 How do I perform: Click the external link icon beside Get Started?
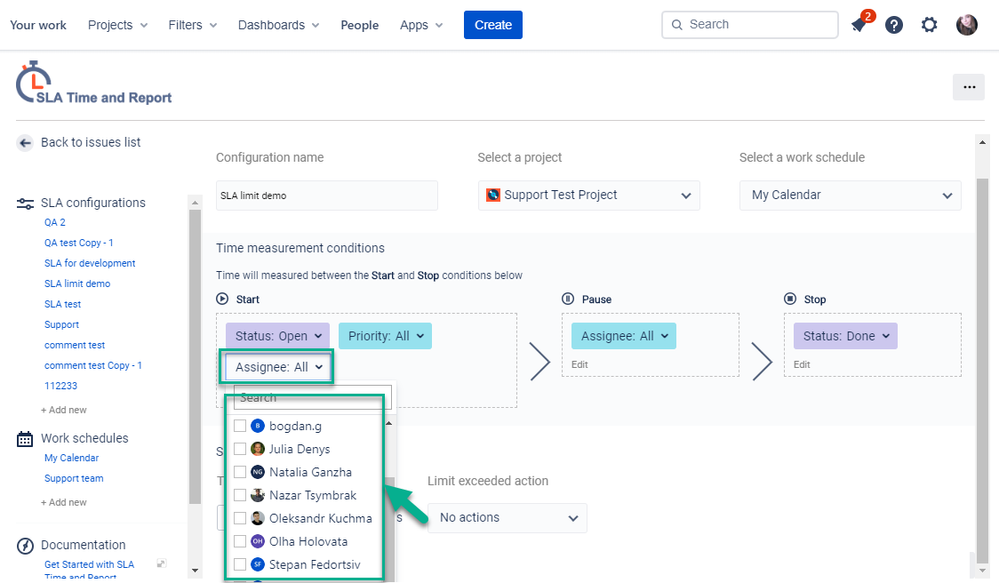pos(162,563)
